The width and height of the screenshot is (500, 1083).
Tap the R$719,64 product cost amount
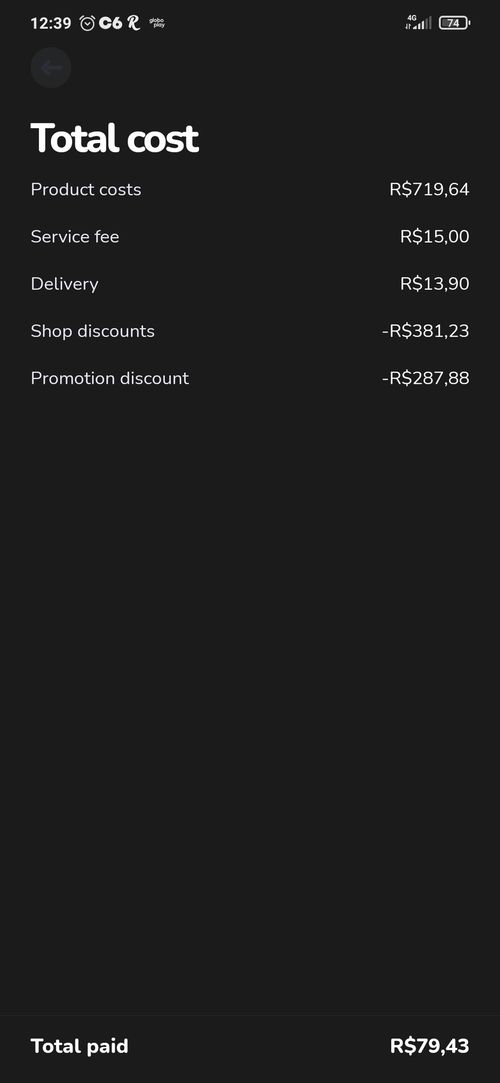[x=429, y=189]
